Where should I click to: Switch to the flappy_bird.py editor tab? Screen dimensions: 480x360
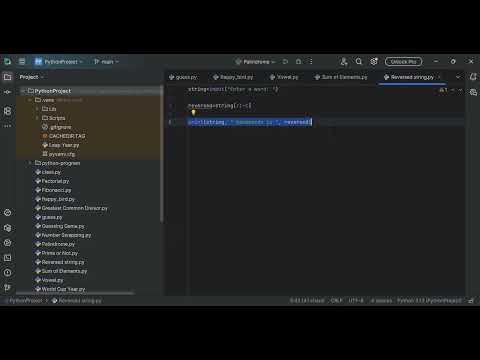pyautogui.click(x=233, y=77)
